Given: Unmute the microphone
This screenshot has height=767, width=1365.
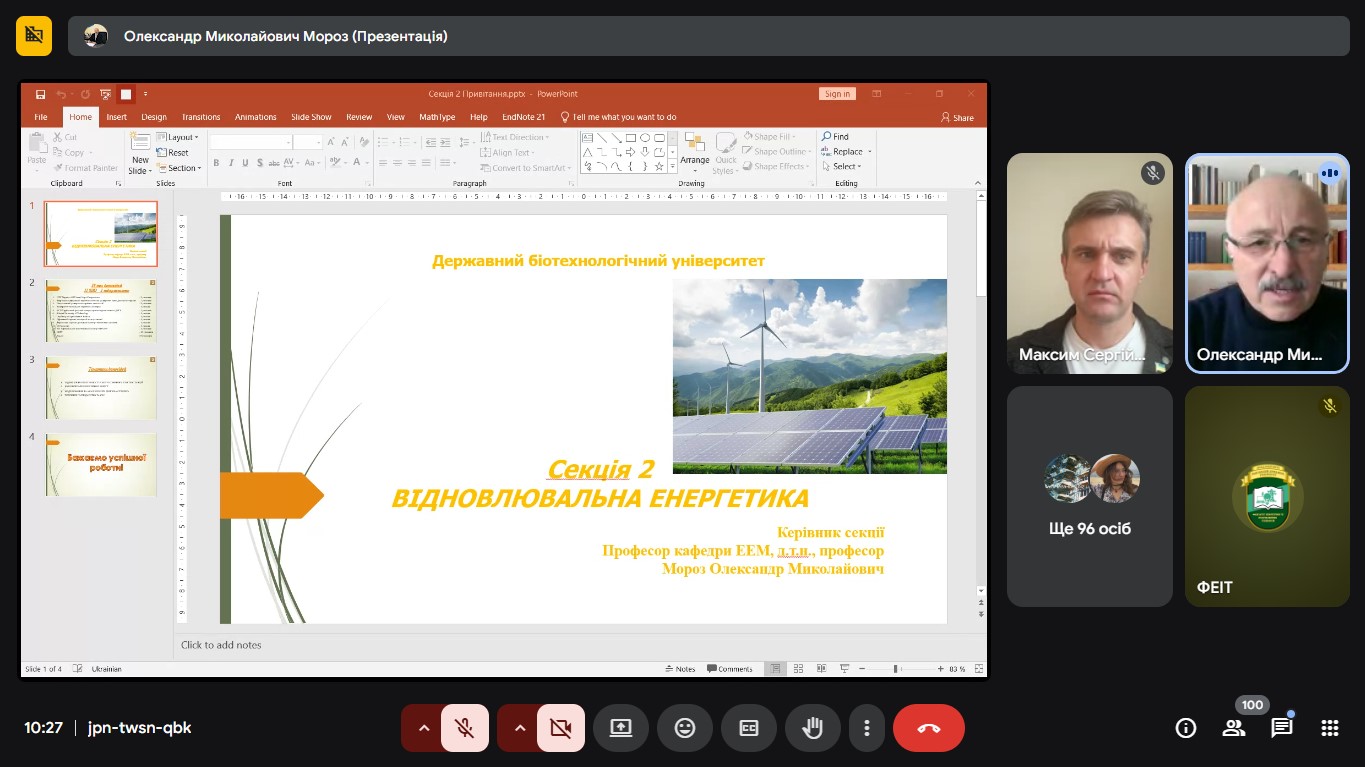Looking at the screenshot, I should point(464,728).
